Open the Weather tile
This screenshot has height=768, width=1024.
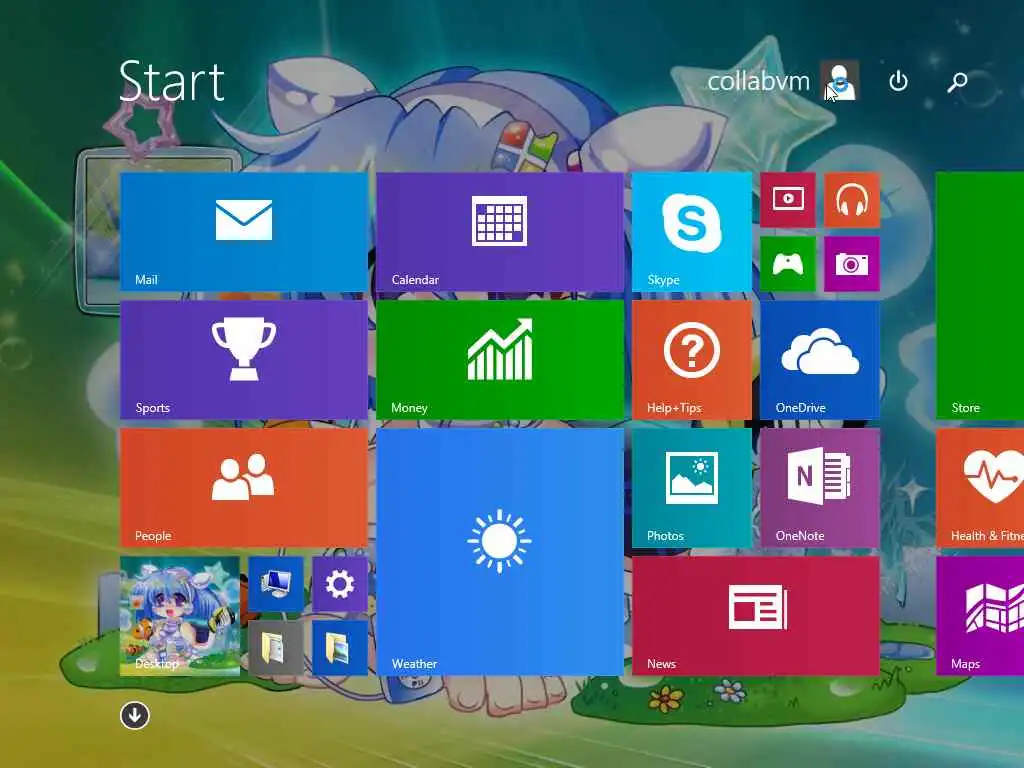[500, 552]
